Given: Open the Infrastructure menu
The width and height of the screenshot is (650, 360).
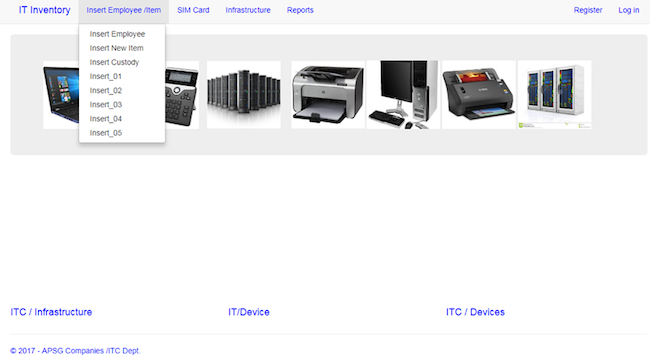Looking at the screenshot, I should pyautogui.click(x=248, y=10).
